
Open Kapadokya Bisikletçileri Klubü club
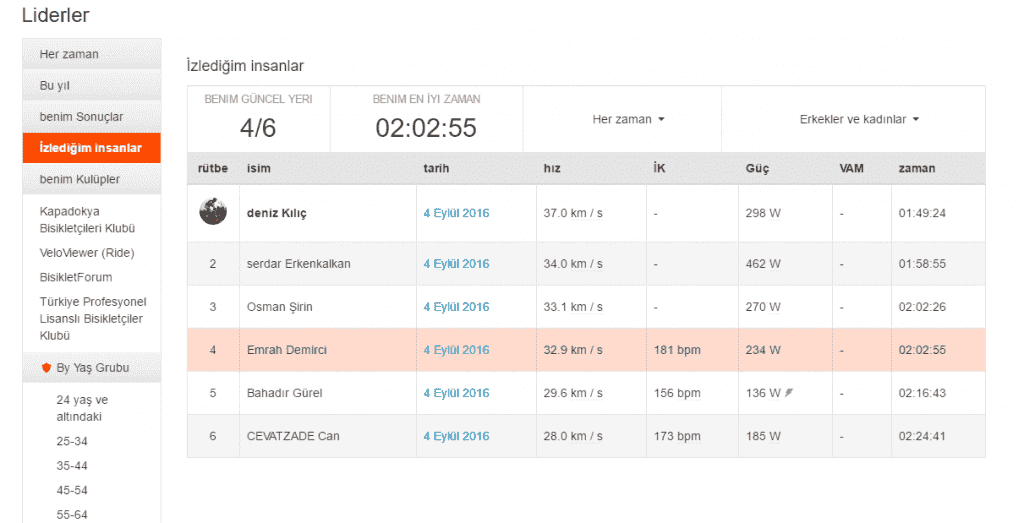[87, 220]
